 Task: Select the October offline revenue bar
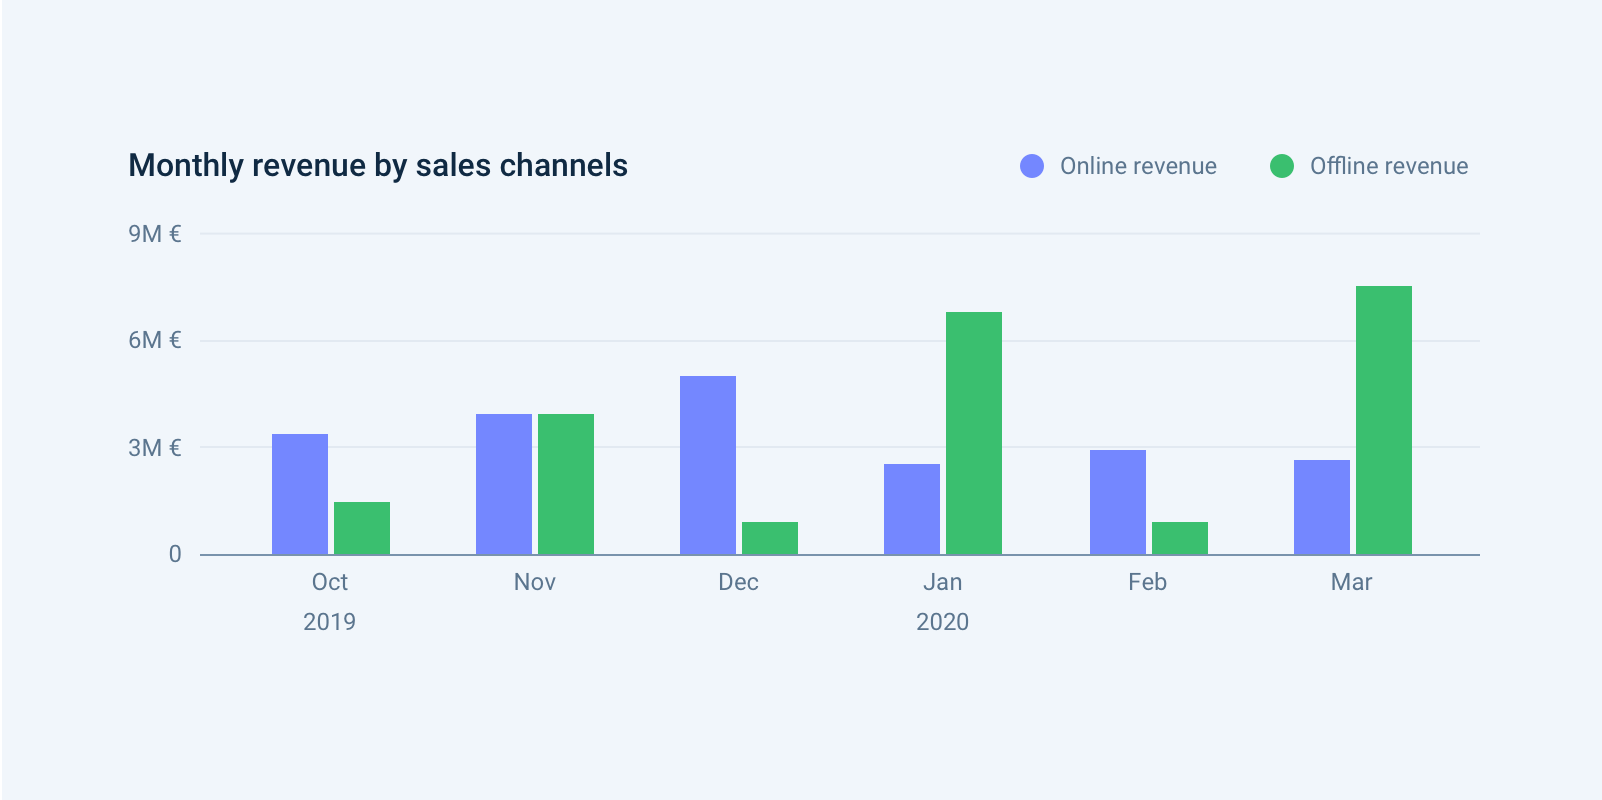[362, 528]
